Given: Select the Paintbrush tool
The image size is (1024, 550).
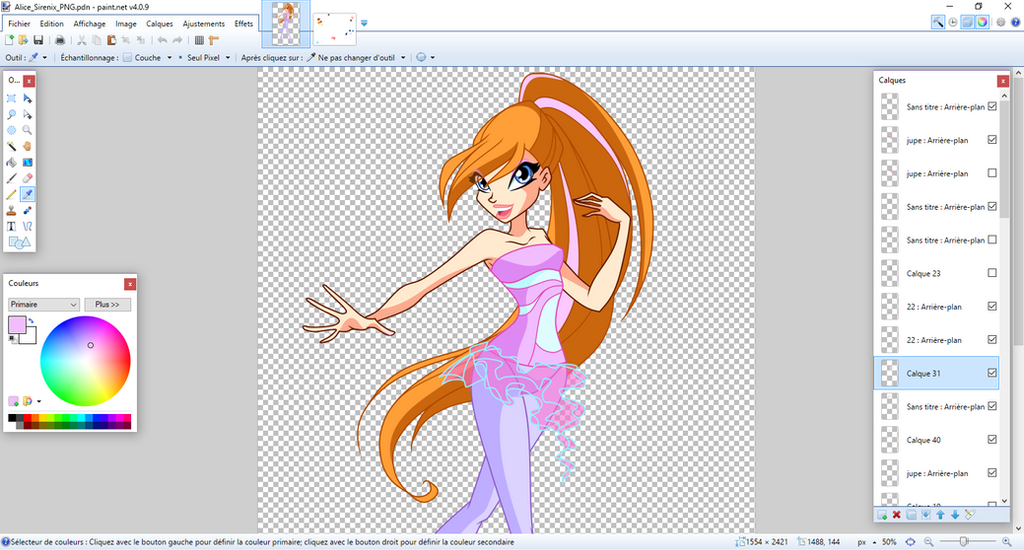Looking at the screenshot, I should pyautogui.click(x=11, y=178).
